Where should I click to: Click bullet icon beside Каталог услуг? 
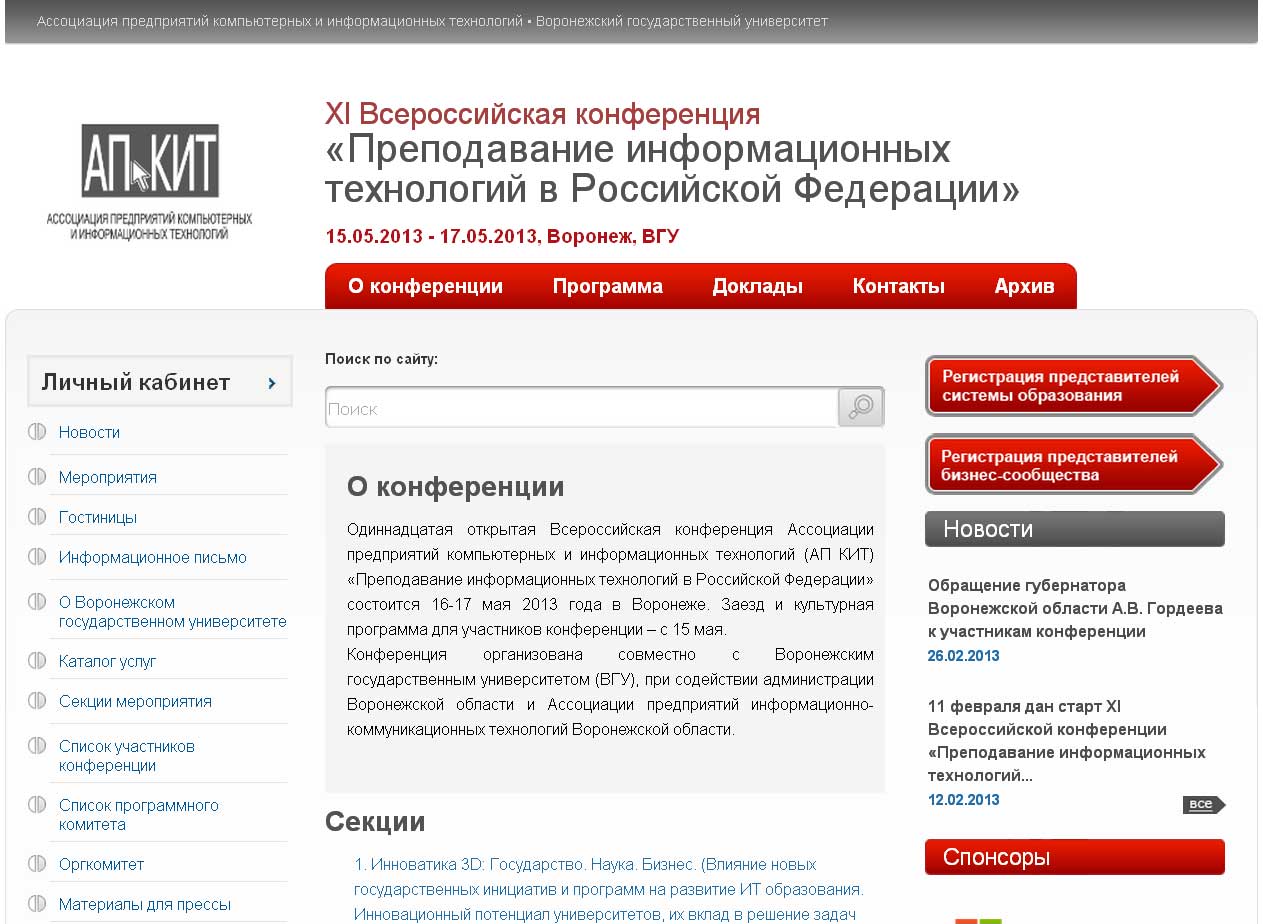pos(37,661)
